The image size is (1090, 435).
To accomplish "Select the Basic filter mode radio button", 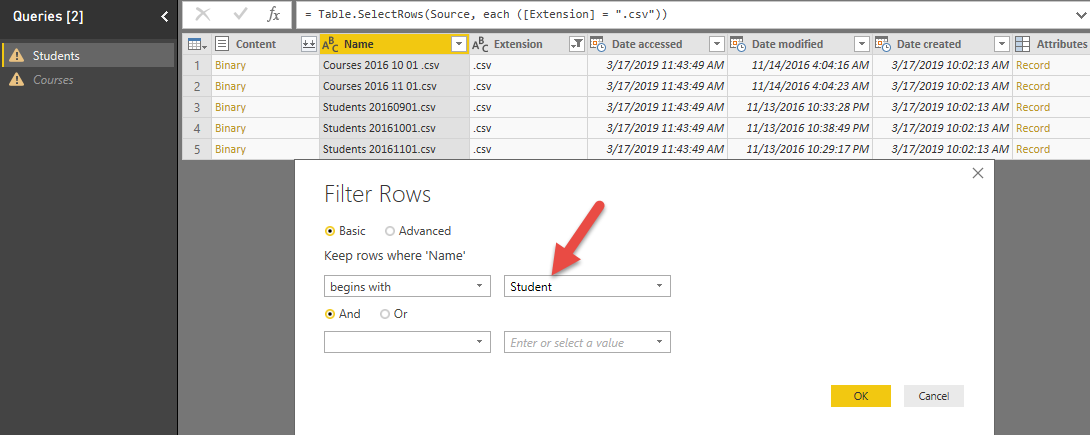I will coord(330,231).
